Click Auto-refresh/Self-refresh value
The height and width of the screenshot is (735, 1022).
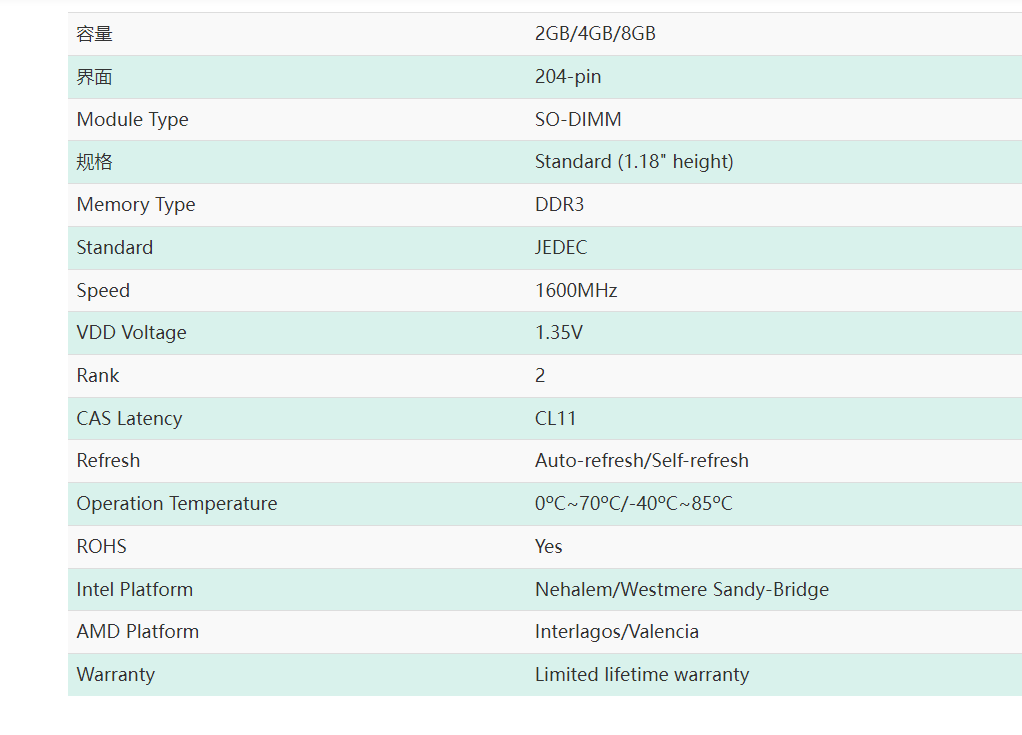tap(641, 461)
